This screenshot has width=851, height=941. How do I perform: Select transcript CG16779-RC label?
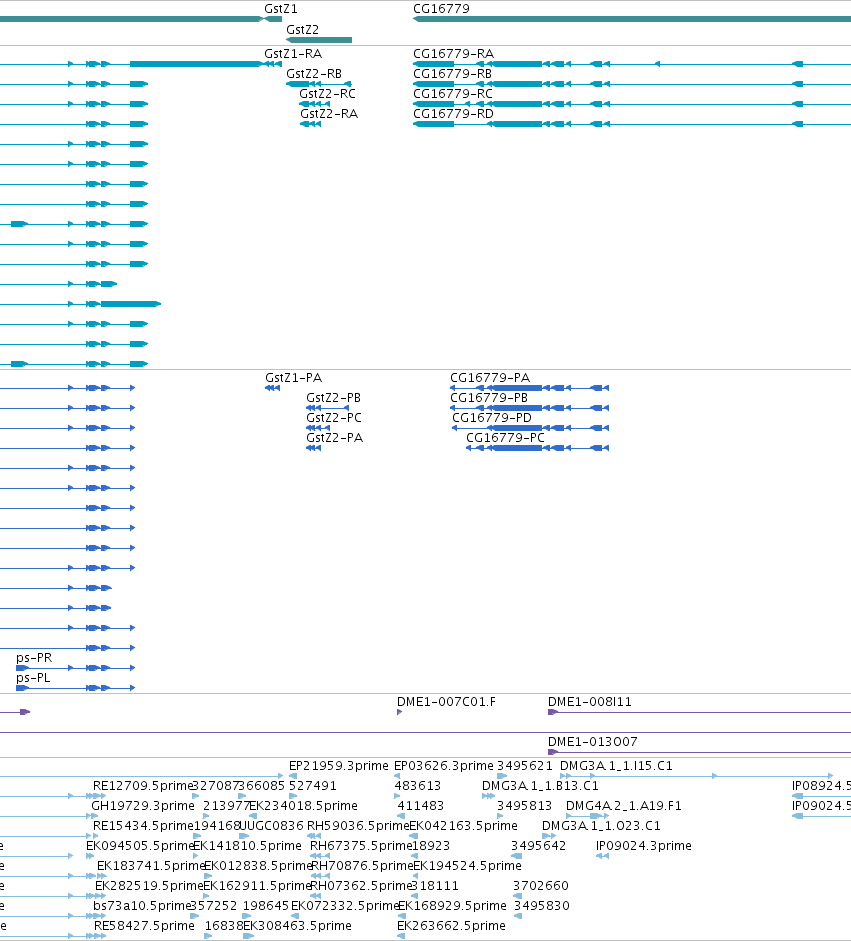453,94
